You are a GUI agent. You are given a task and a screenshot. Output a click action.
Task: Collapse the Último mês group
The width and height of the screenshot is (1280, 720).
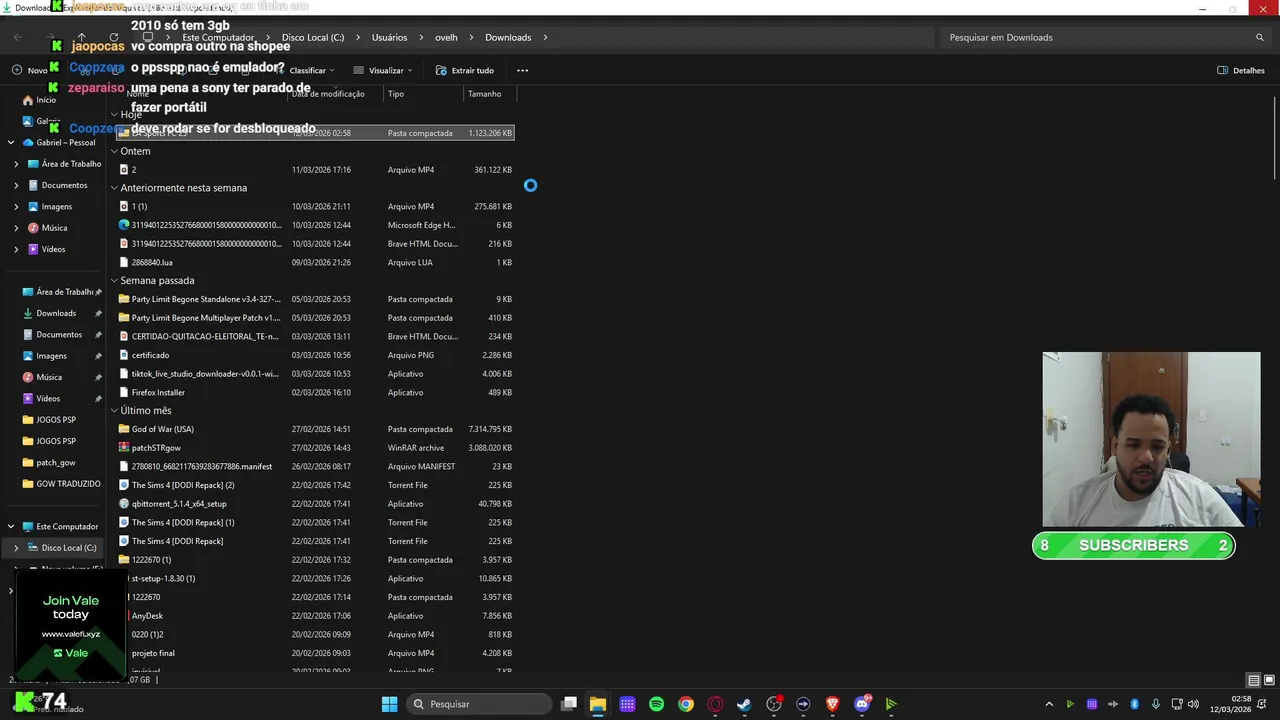pyautogui.click(x=114, y=411)
